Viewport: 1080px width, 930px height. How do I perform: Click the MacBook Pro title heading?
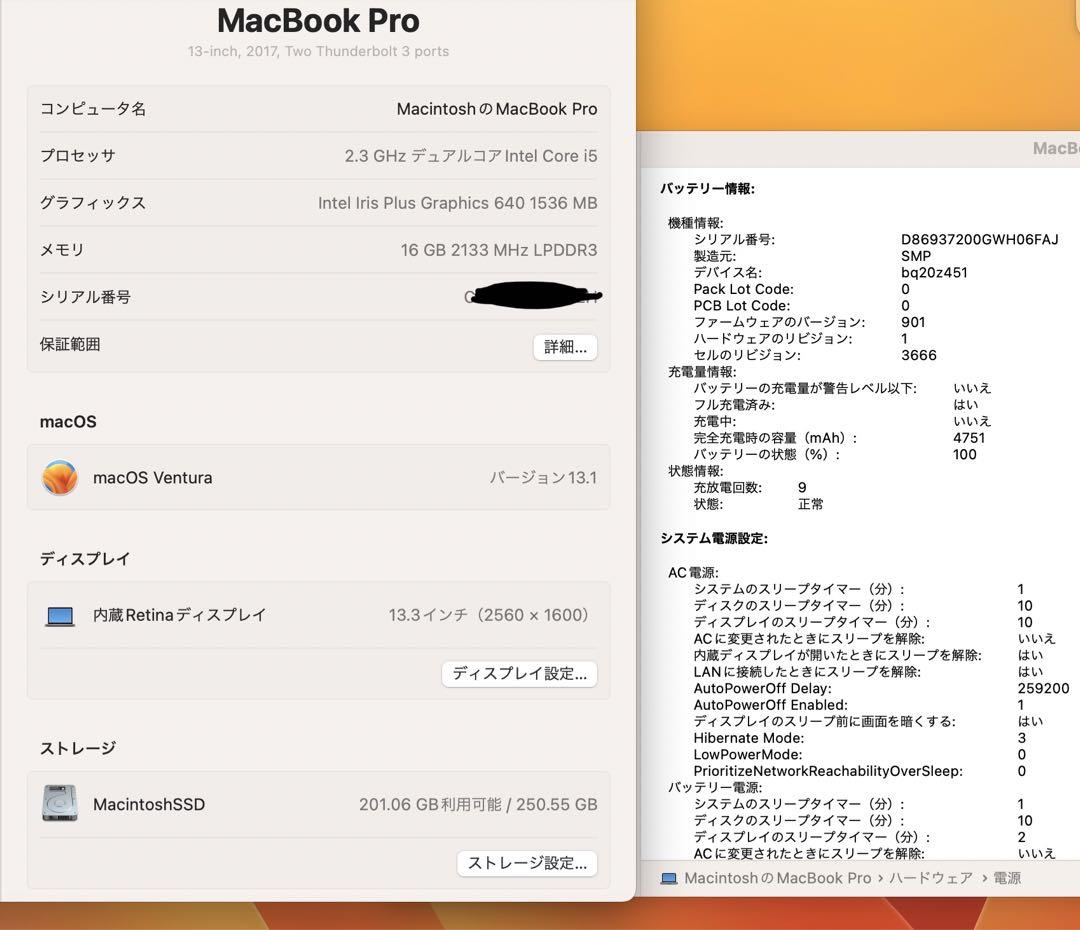[318, 21]
